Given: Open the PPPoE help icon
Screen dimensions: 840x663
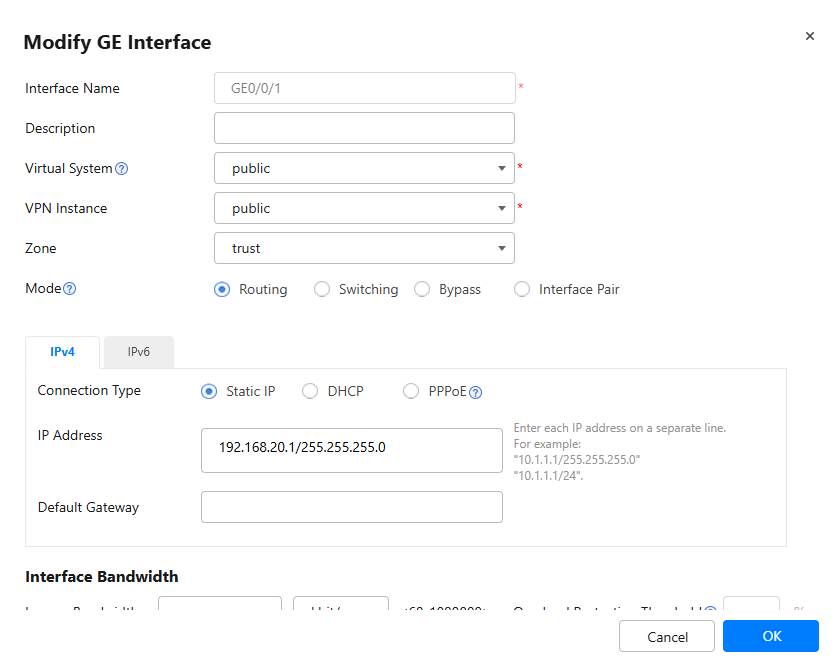Looking at the screenshot, I should click(x=475, y=393).
